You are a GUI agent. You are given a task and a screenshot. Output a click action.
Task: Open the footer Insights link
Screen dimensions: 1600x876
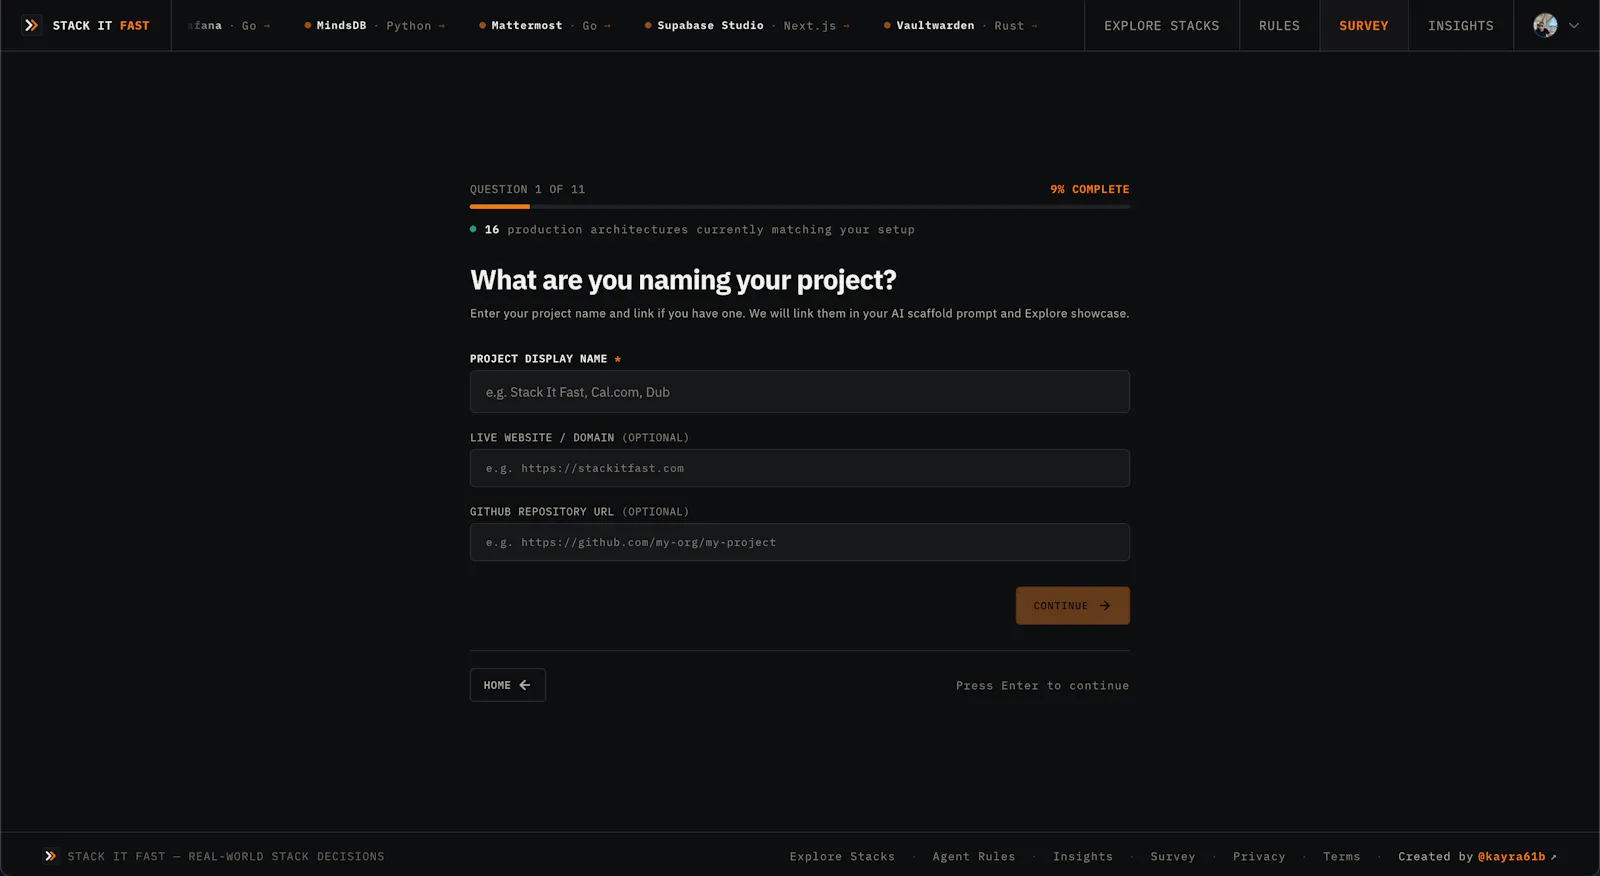[x=1083, y=857]
